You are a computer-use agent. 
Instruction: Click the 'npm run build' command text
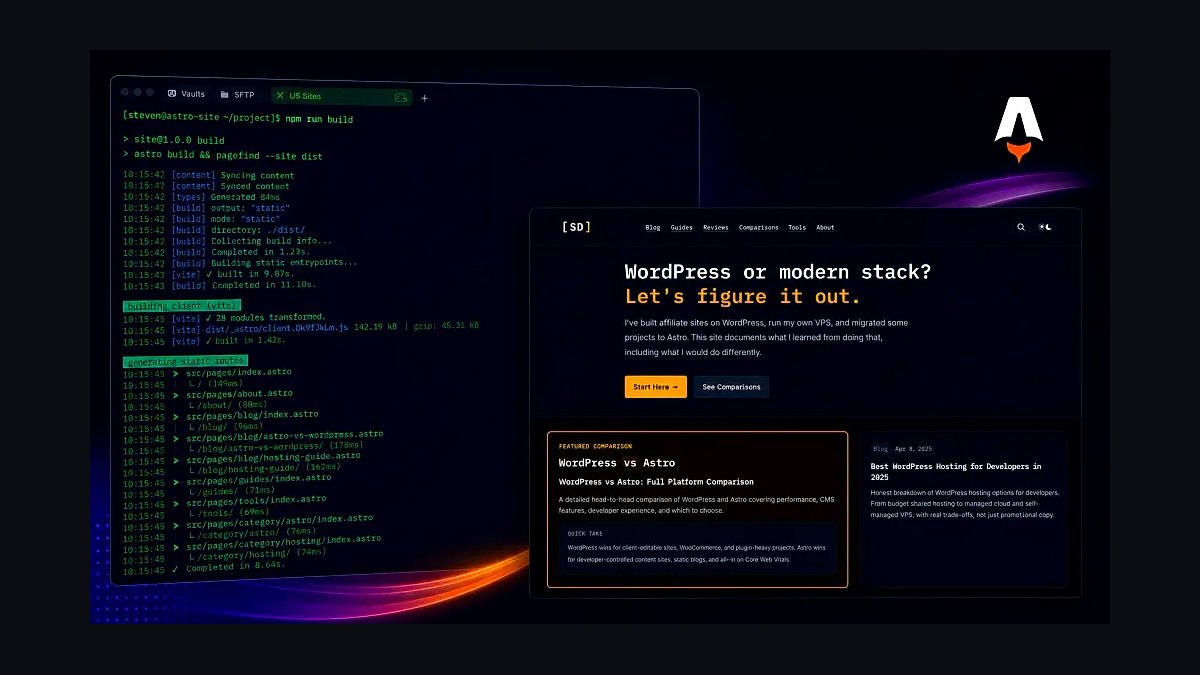pyautogui.click(x=319, y=119)
